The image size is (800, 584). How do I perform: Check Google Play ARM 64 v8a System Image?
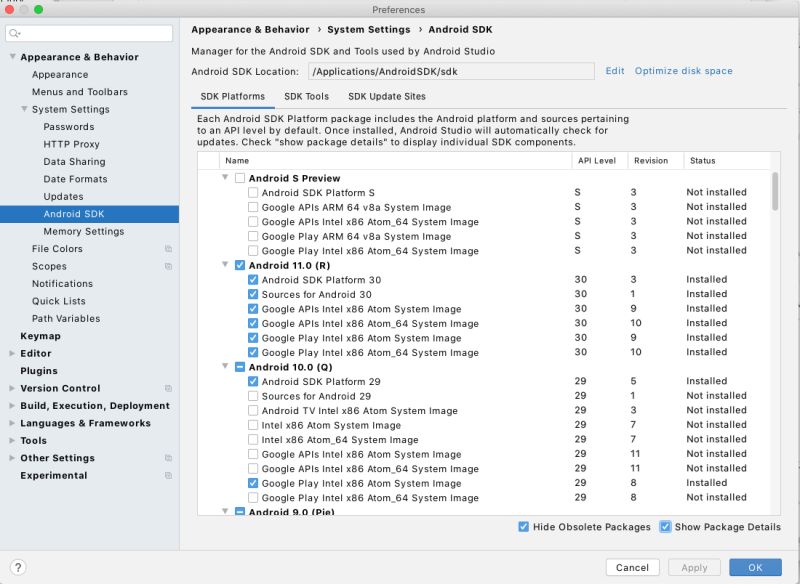click(x=253, y=236)
